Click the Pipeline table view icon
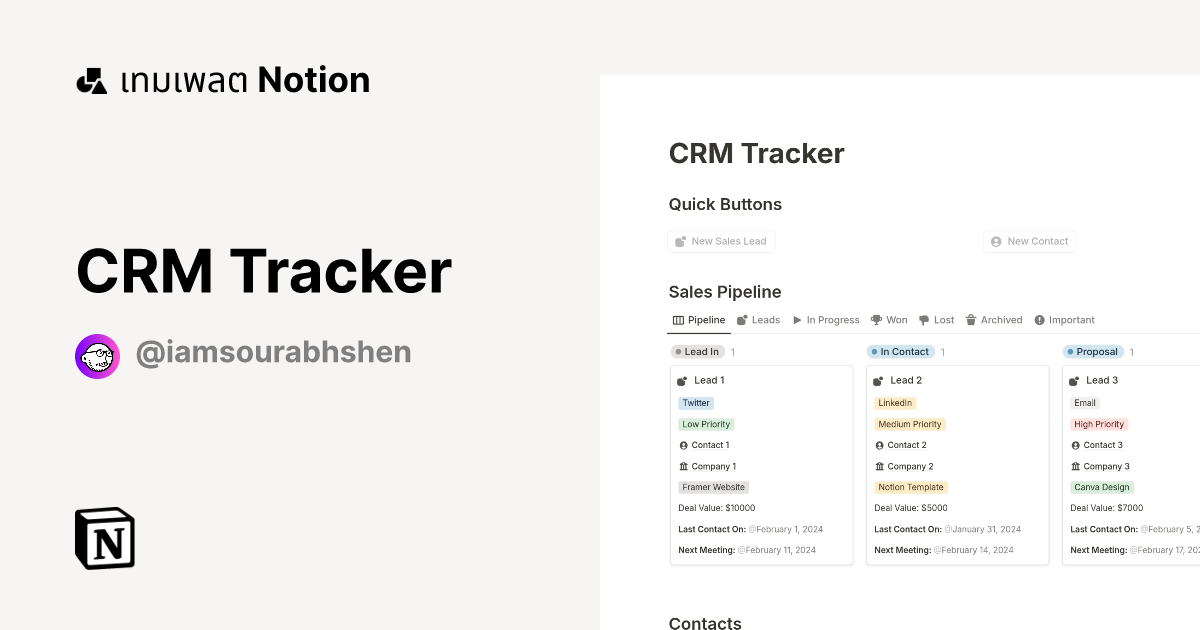Viewport: 1200px width, 630px height. (676, 319)
